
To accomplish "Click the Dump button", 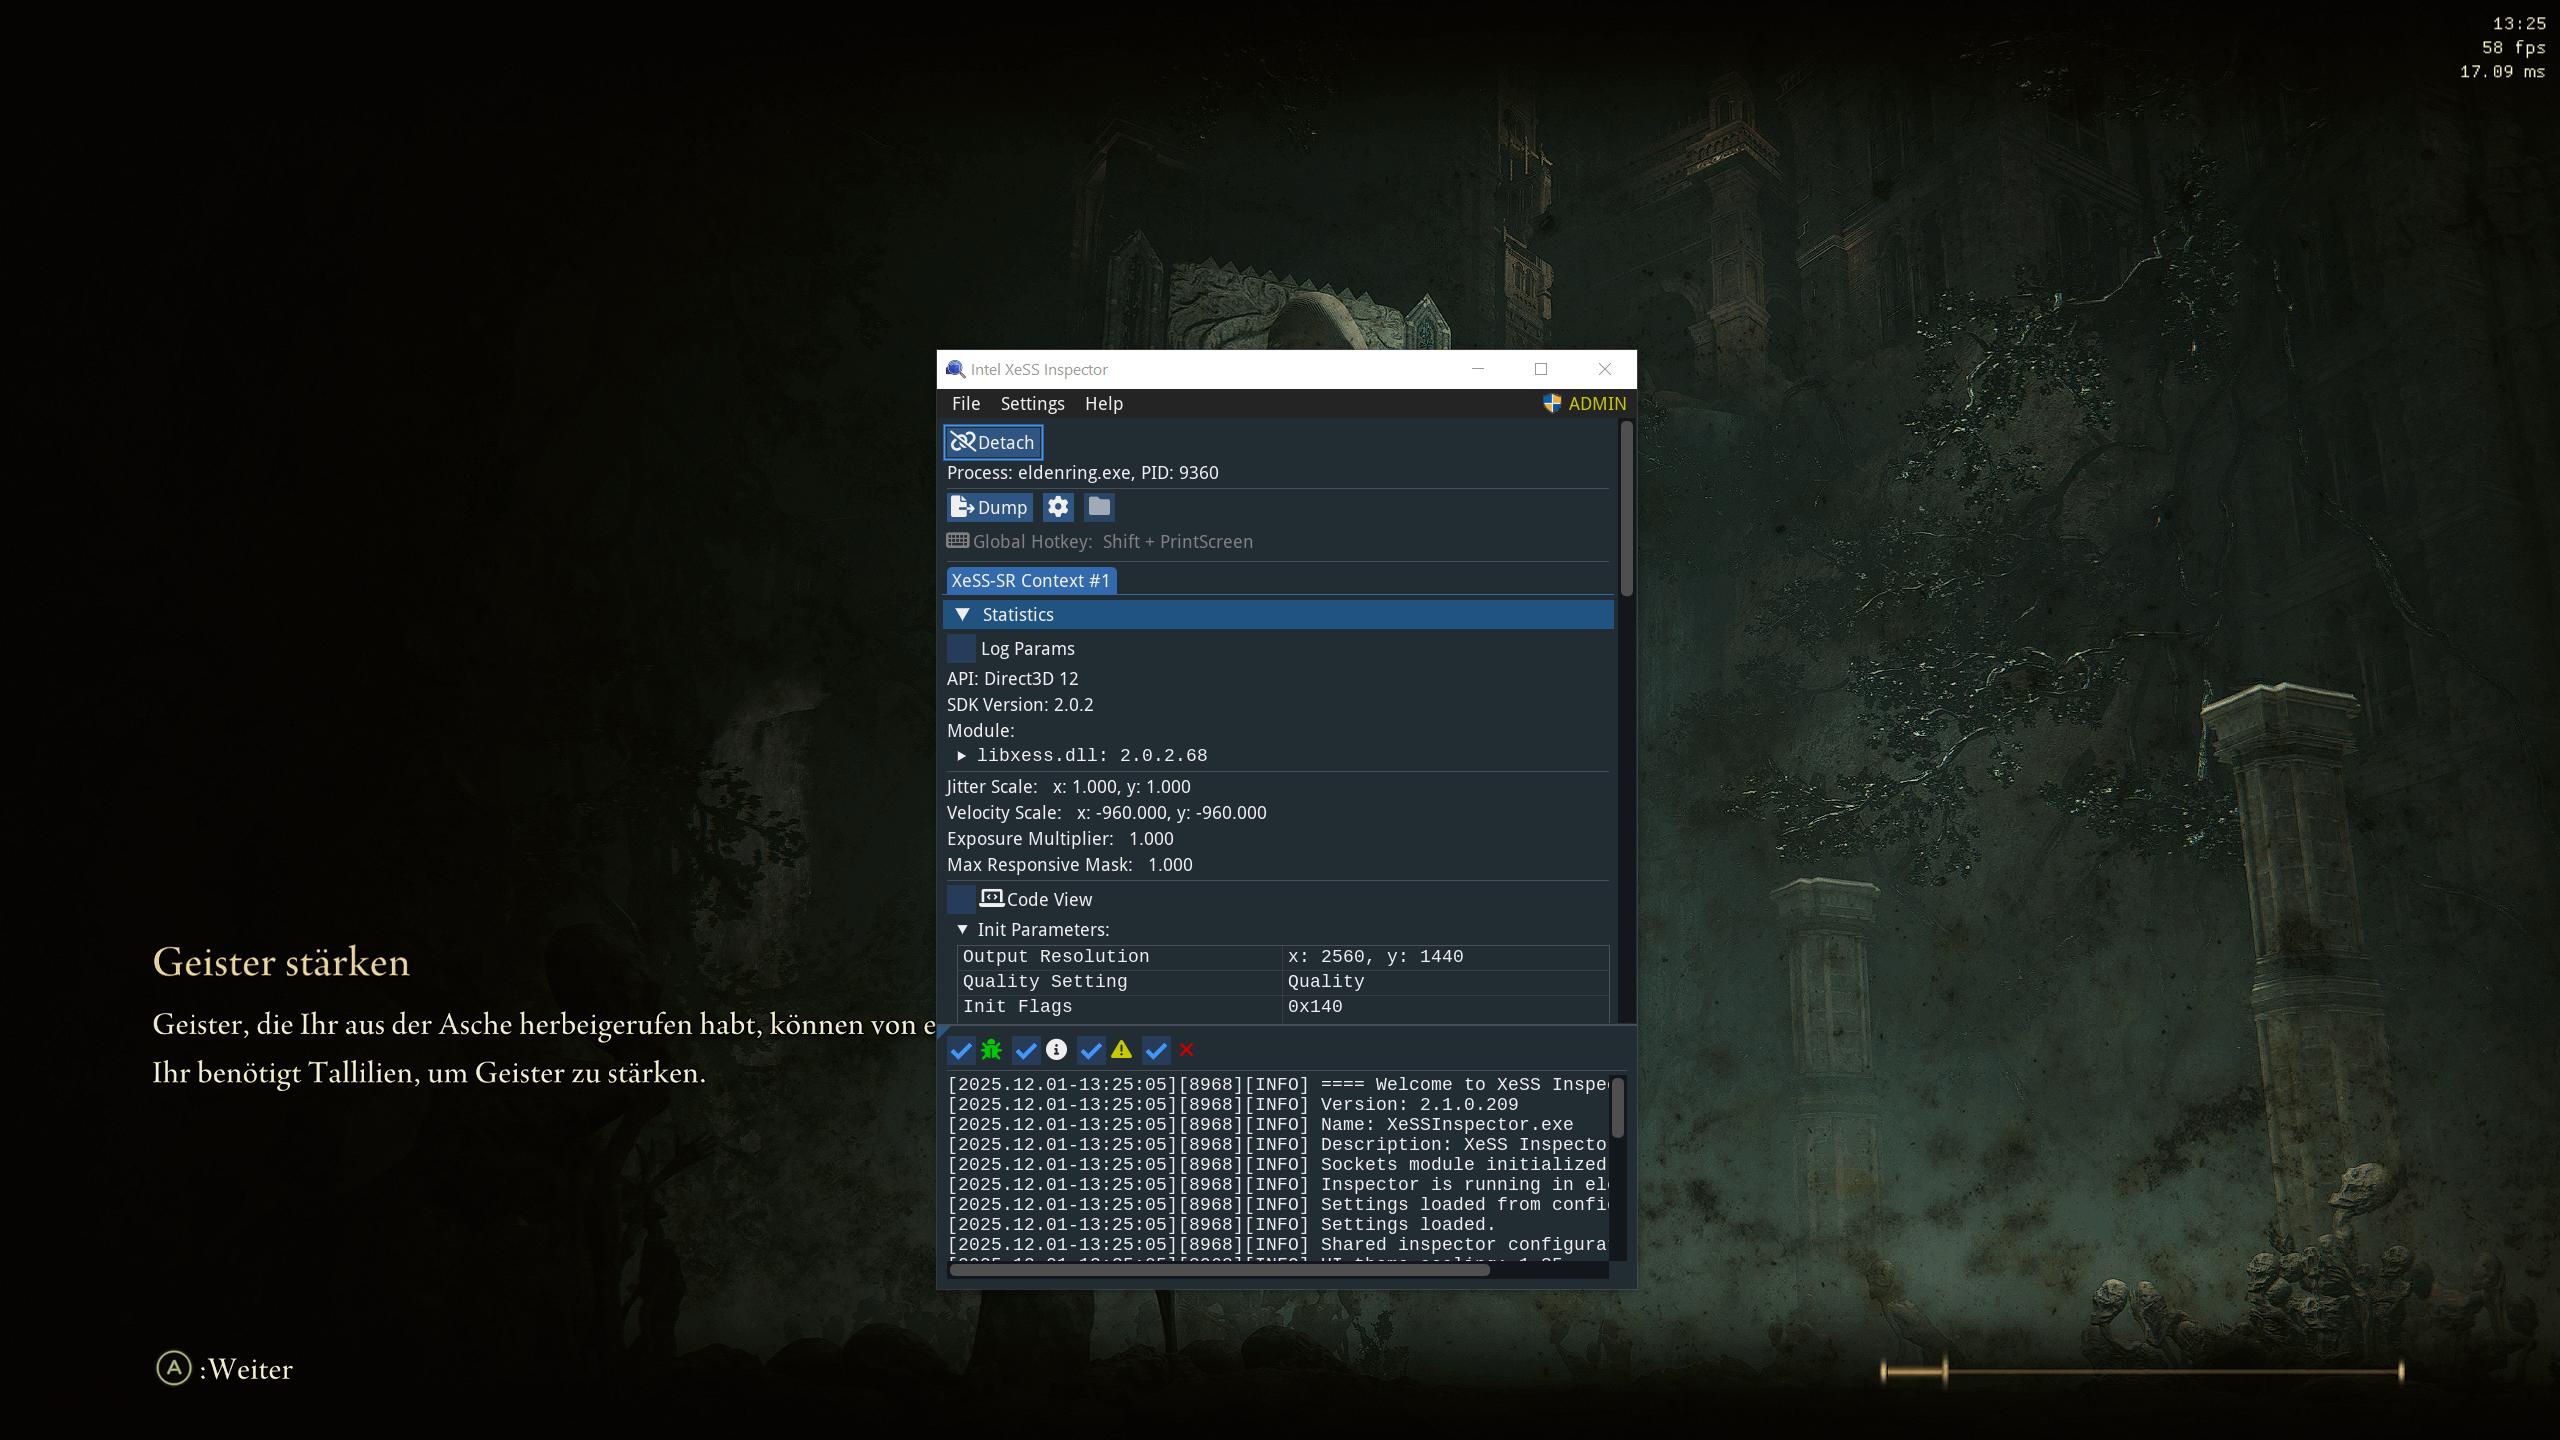I will click(990, 507).
